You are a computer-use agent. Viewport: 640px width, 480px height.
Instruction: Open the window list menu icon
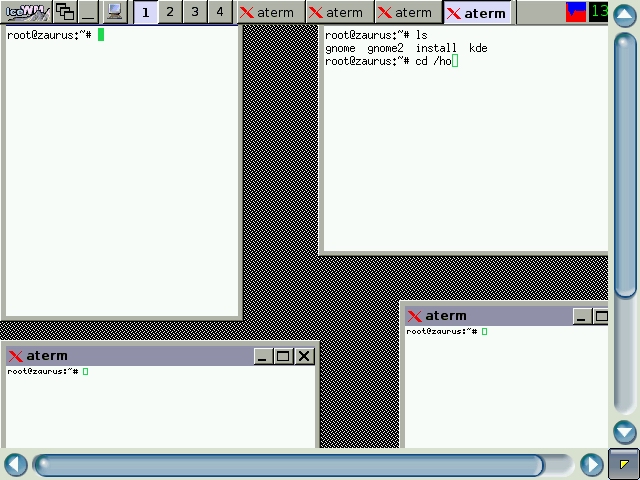point(65,12)
